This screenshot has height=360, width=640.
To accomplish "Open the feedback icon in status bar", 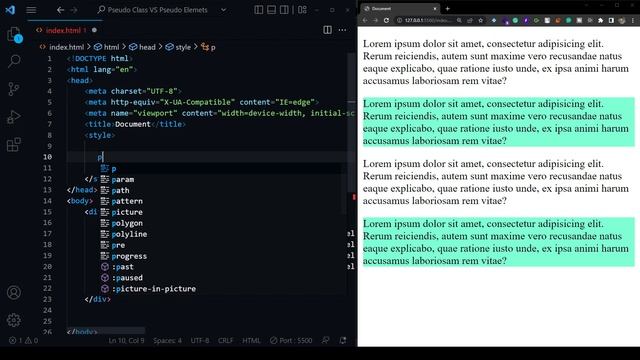I will click(325, 340).
